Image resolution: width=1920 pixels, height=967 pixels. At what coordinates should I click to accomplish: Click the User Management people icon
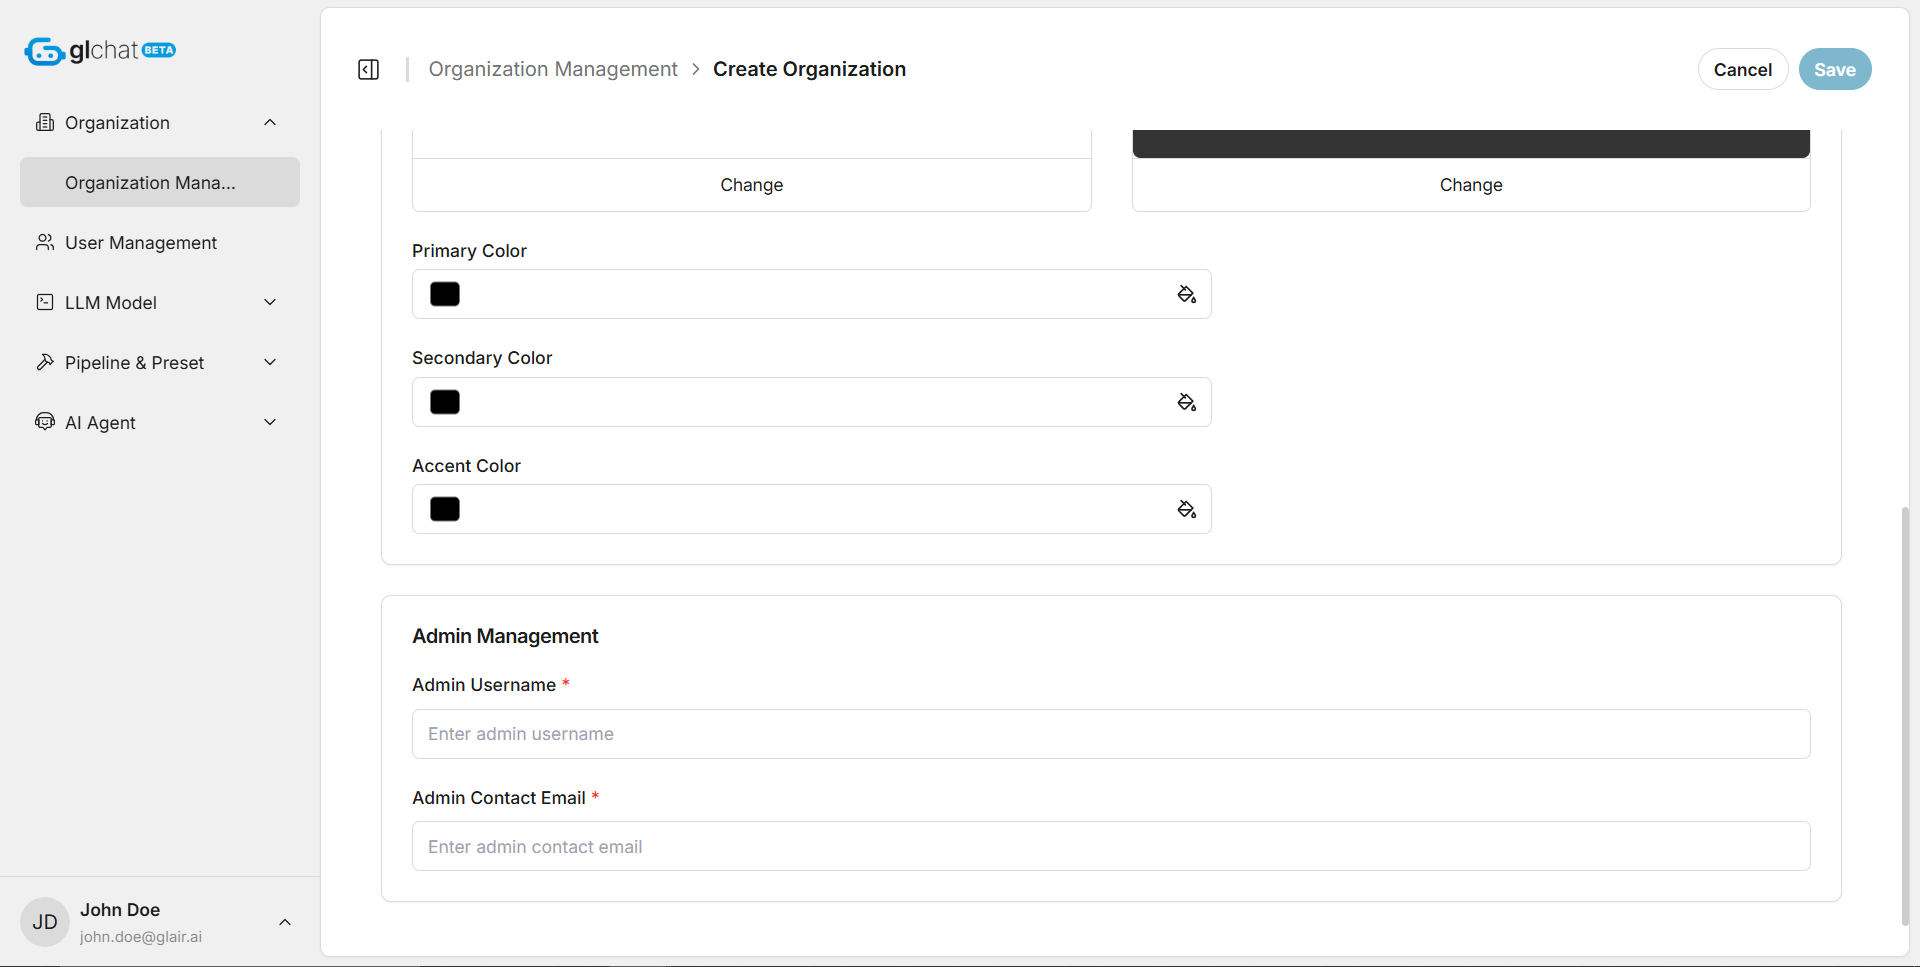(45, 242)
